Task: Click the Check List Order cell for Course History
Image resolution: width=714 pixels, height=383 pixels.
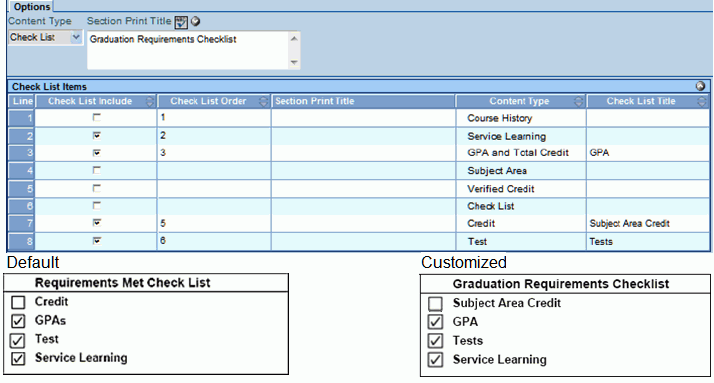Action: 214,117
